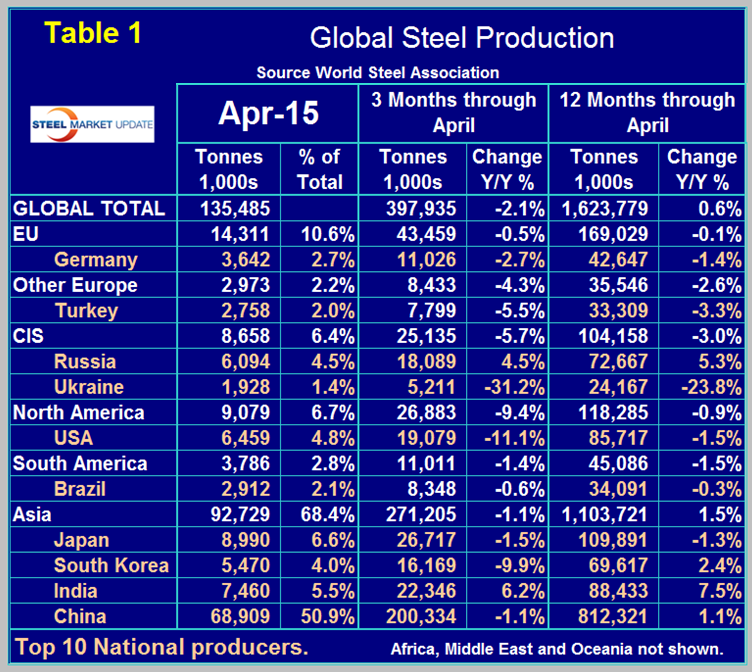Click the 3 Months through April header
The width and height of the screenshot is (752, 672).
point(453,113)
